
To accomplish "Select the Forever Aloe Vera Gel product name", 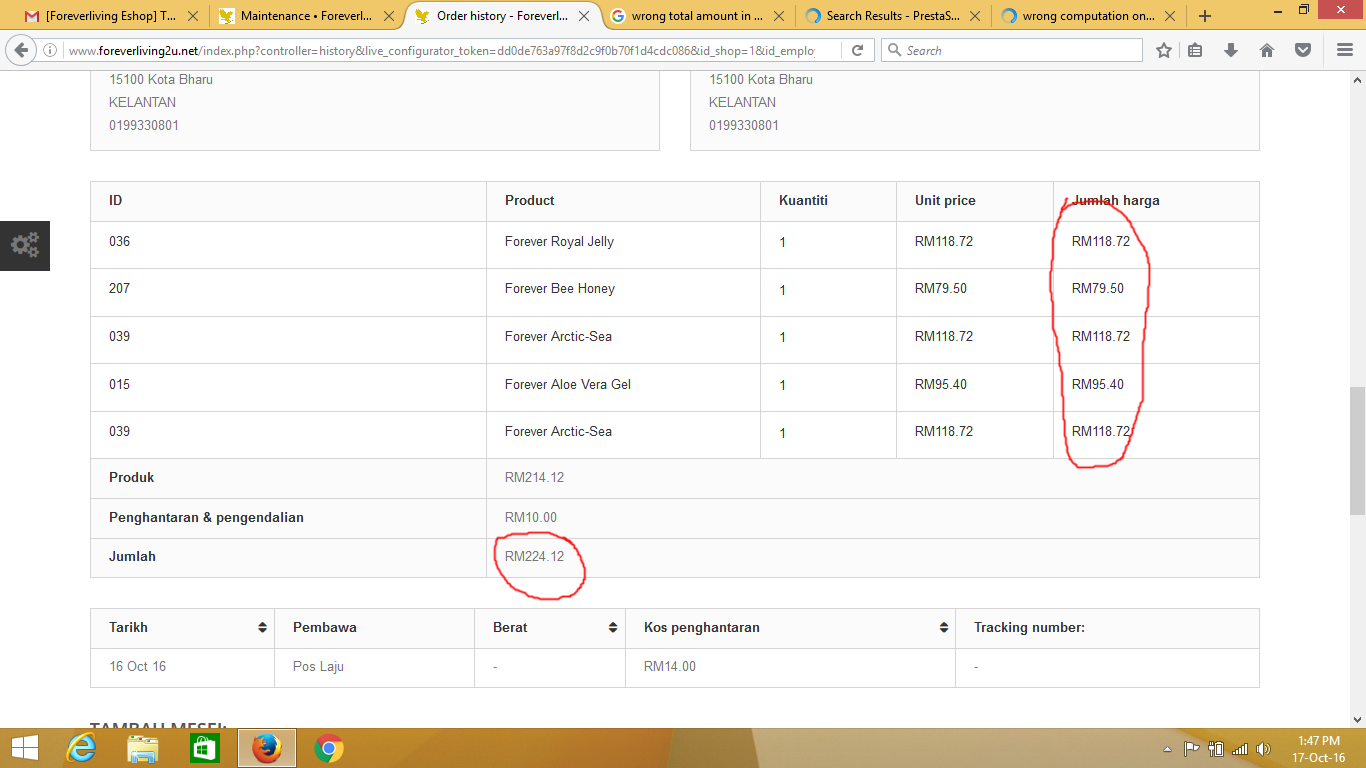I will (568, 385).
